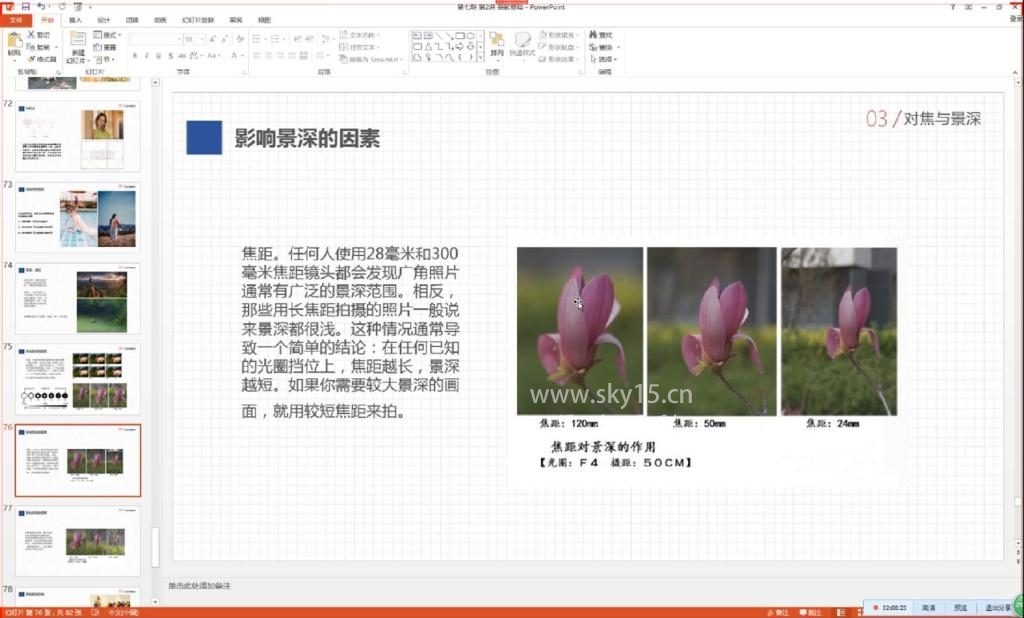Select slide 73 thumbnail

78,218
